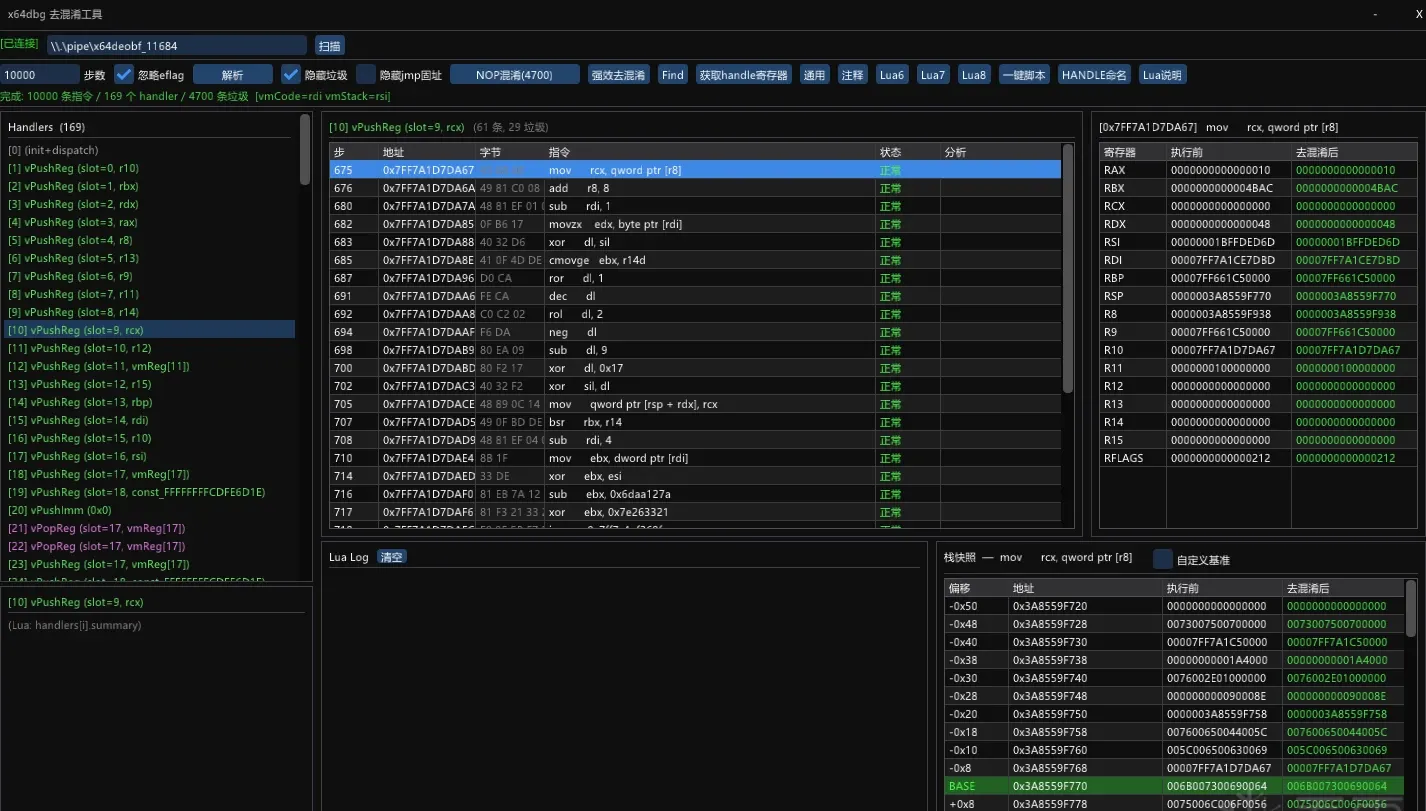This screenshot has height=811, width=1426.
Task: Click the 扫描 button
Action: [x=329, y=46]
